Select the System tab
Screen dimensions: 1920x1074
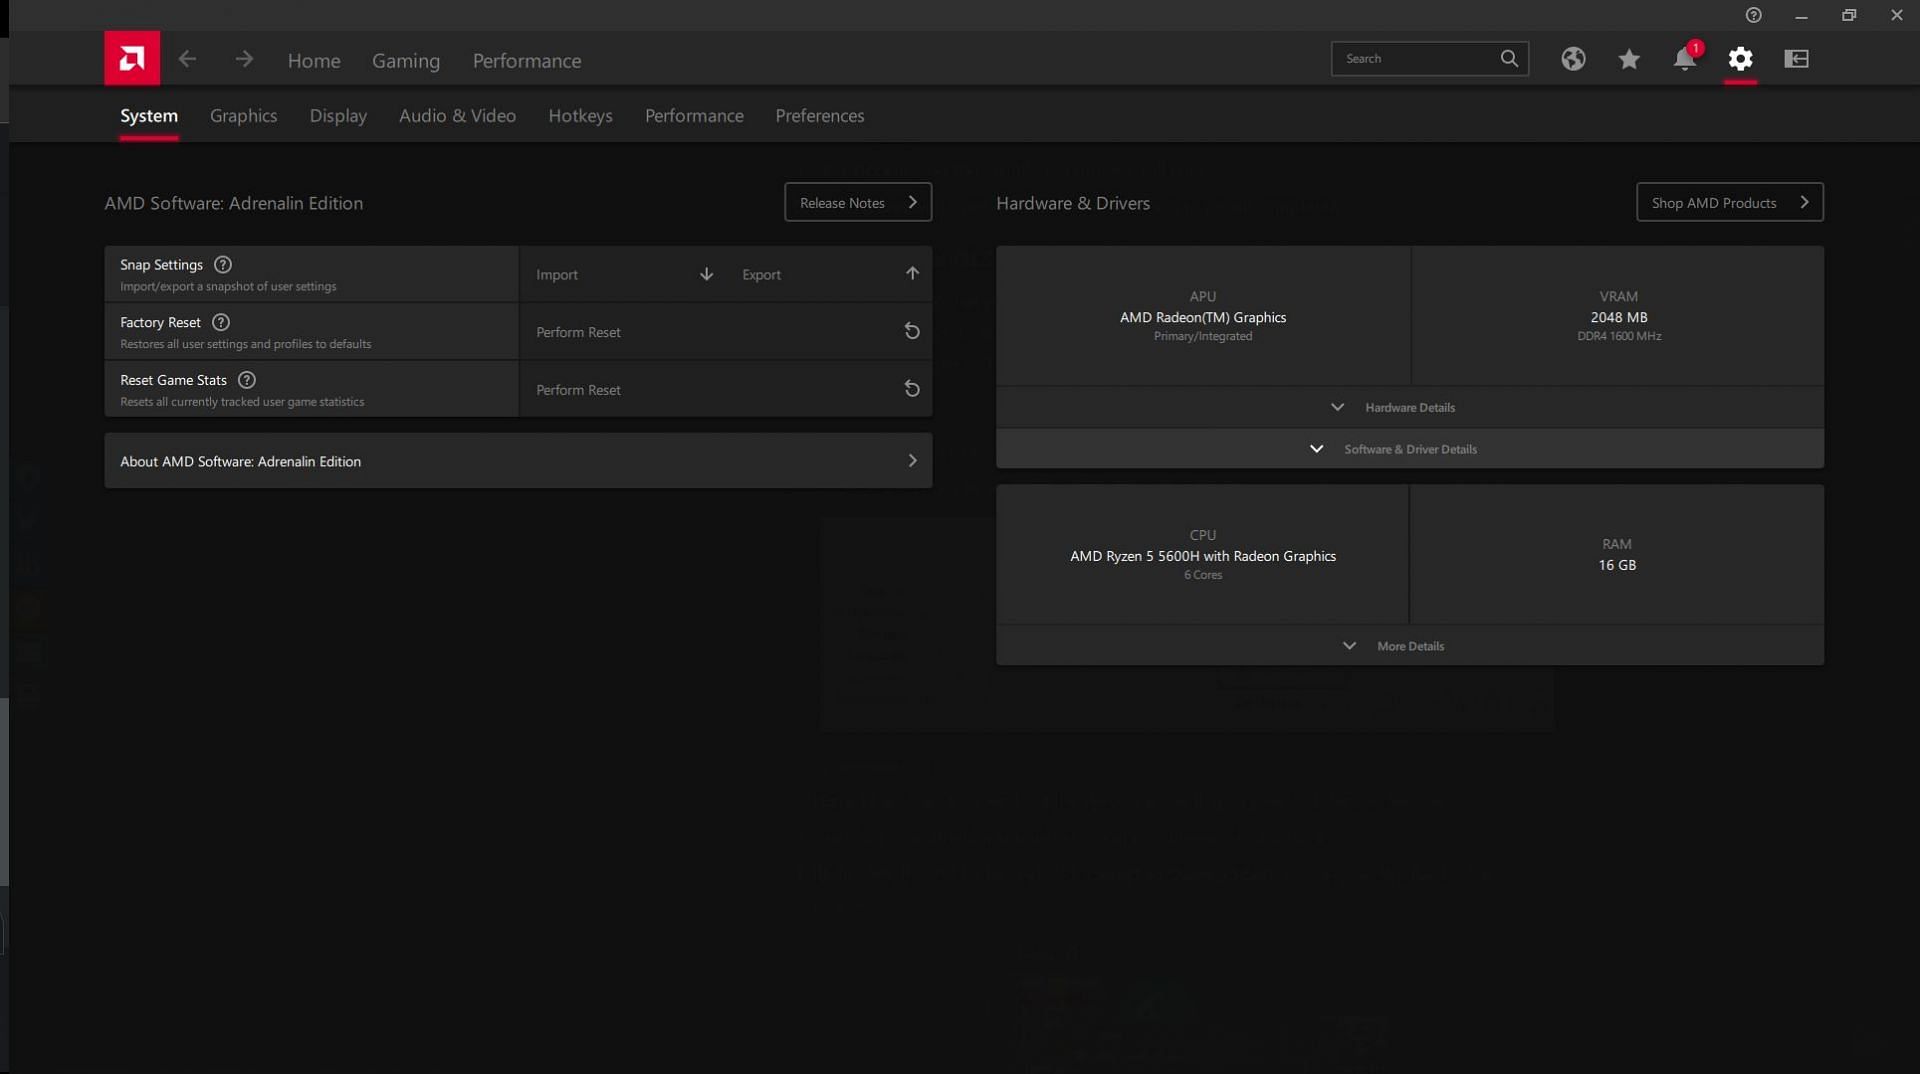(x=149, y=116)
